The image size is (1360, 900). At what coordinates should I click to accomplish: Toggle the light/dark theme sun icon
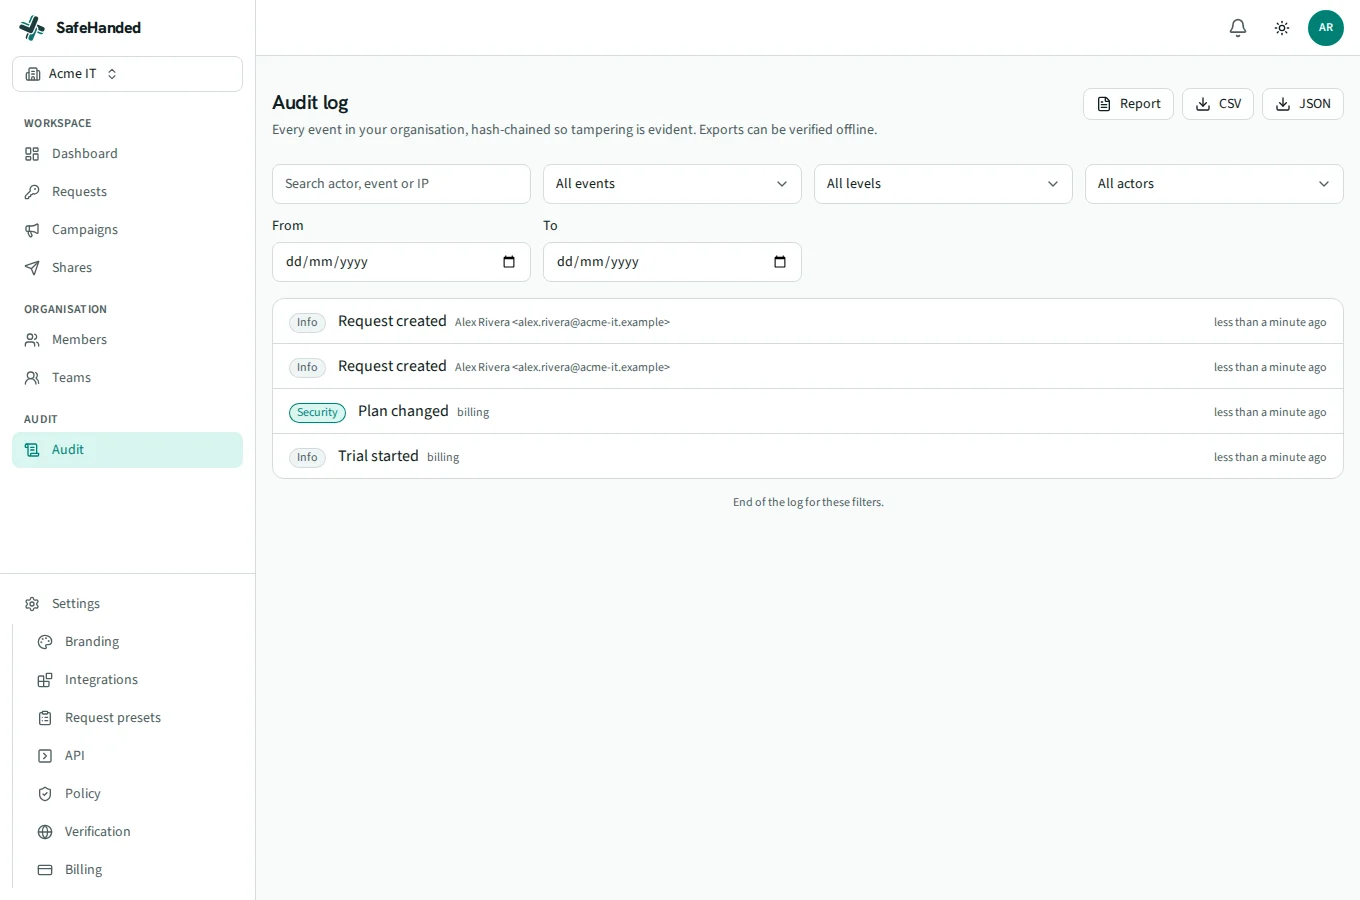1282,28
